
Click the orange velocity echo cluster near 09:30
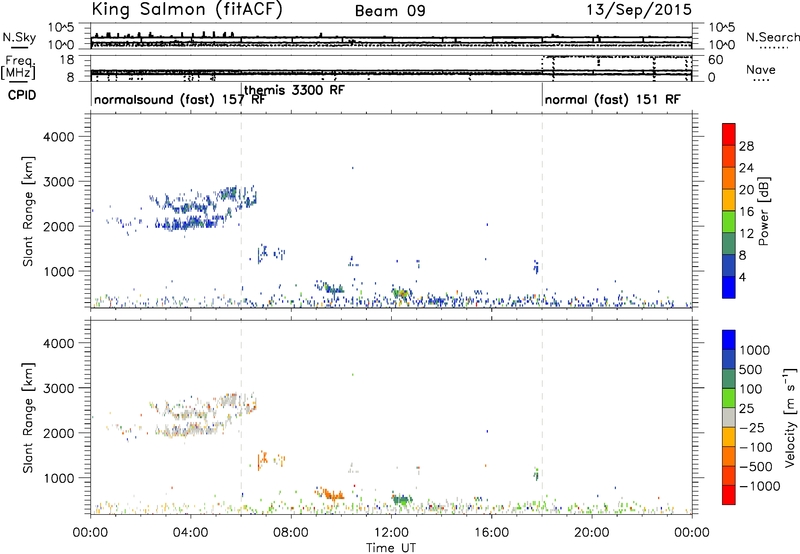click(332, 494)
